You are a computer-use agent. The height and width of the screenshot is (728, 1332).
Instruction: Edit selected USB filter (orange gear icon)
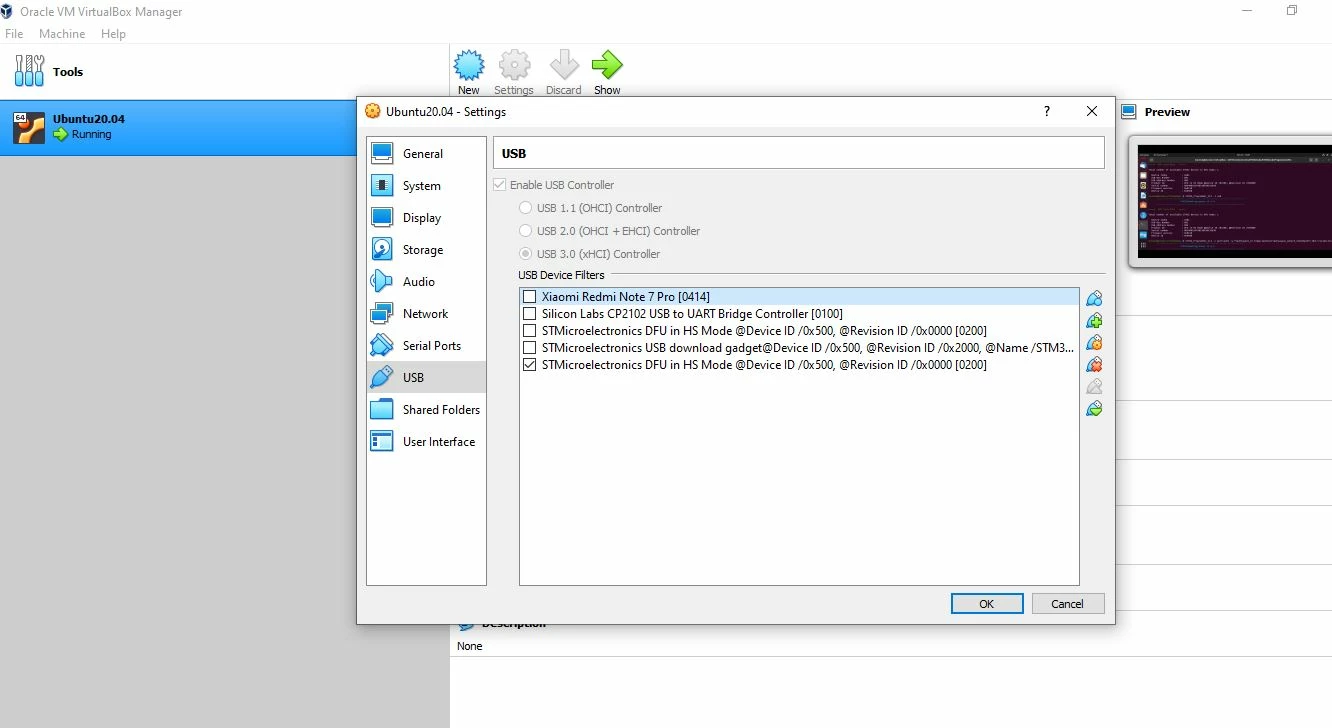click(x=1094, y=342)
